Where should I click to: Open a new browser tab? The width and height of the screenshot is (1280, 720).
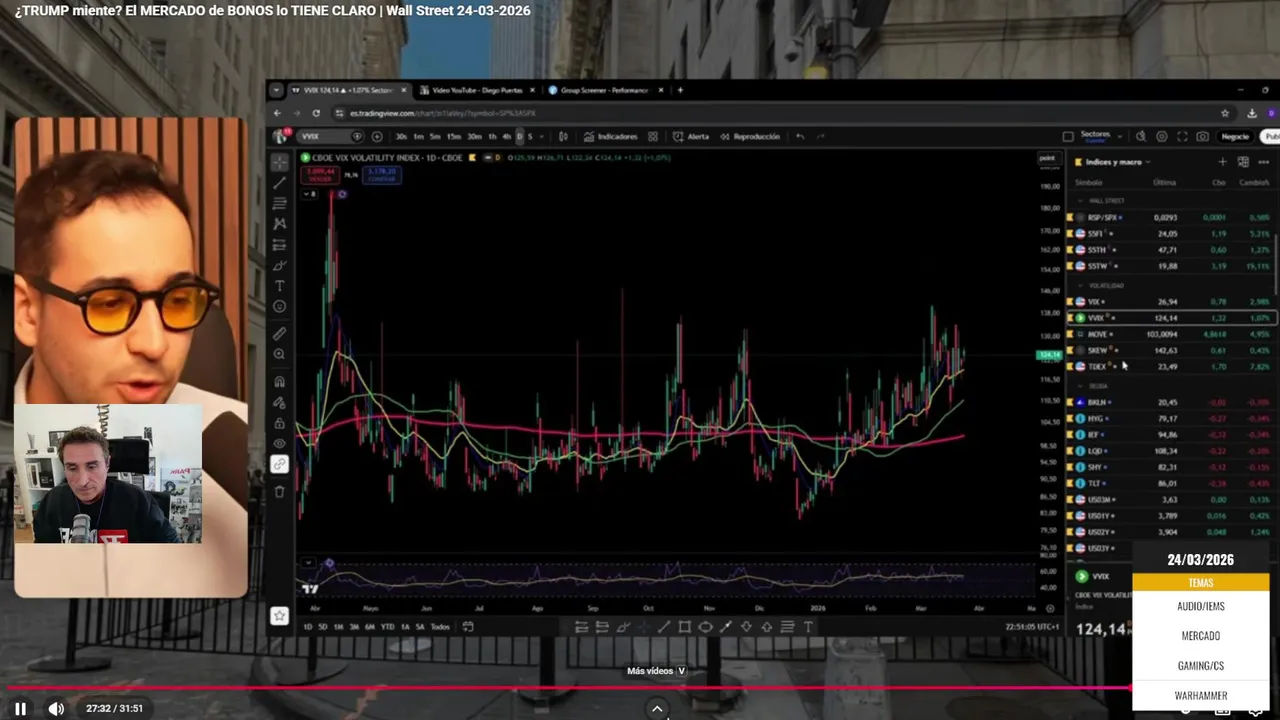(x=680, y=90)
